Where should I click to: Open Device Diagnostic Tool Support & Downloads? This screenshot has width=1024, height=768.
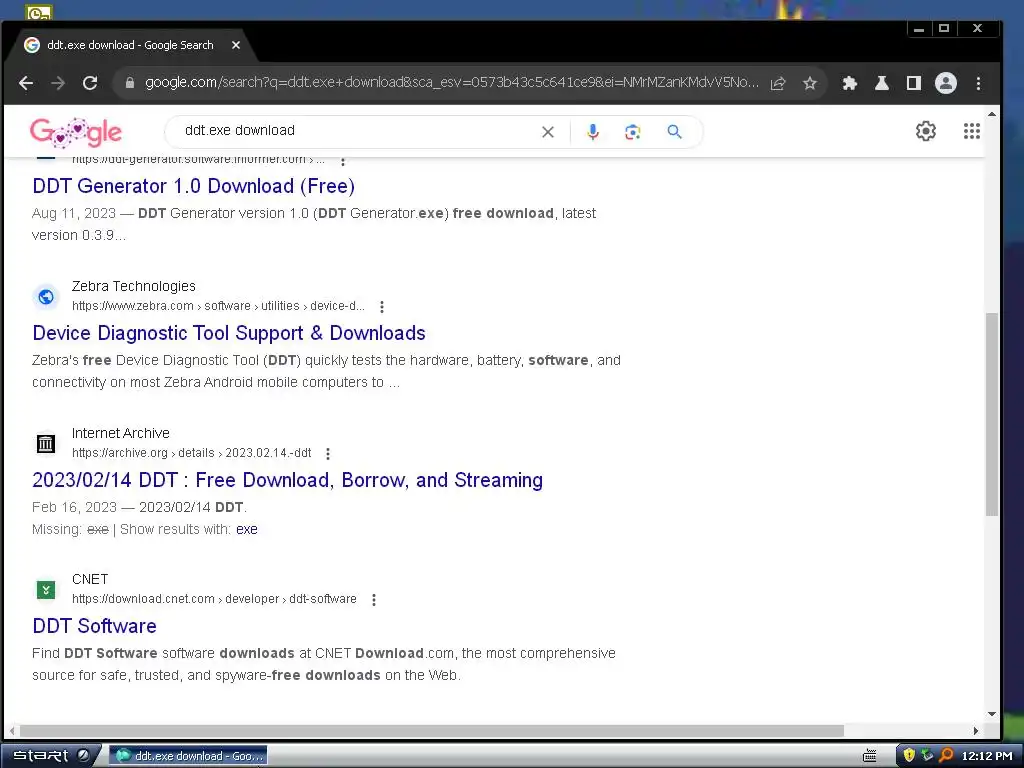click(229, 333)
